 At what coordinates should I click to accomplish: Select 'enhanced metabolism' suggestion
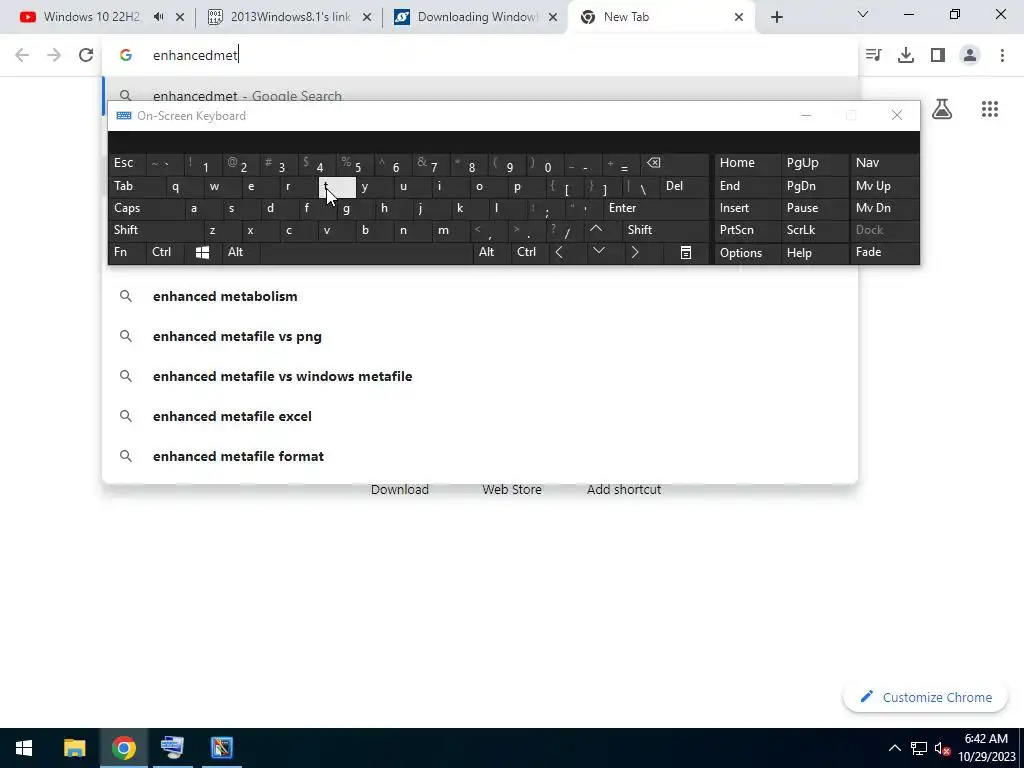(x=480, y=296)
